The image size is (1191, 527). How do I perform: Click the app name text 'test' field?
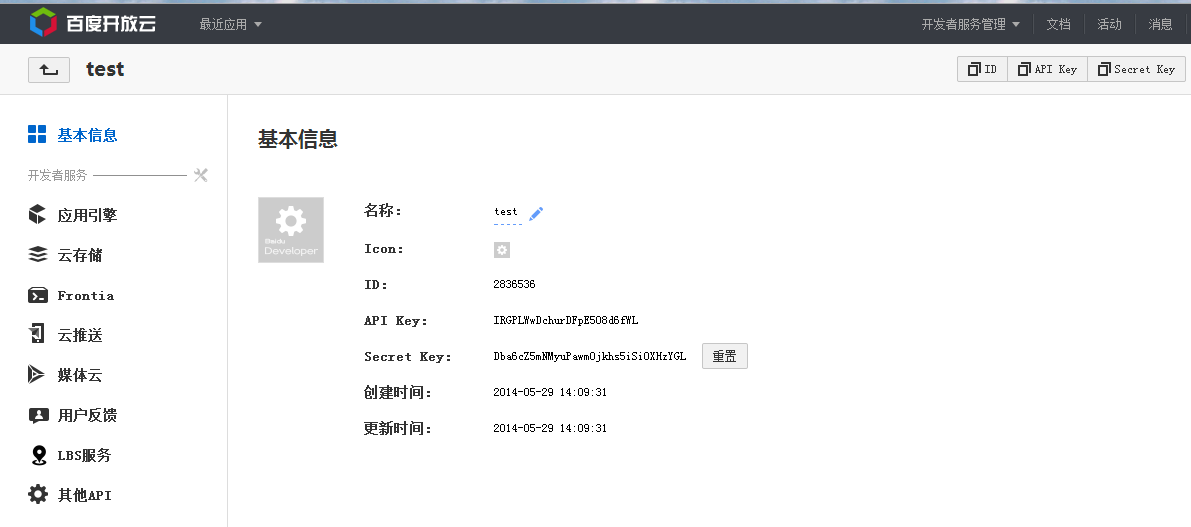(x=506, y=212)
